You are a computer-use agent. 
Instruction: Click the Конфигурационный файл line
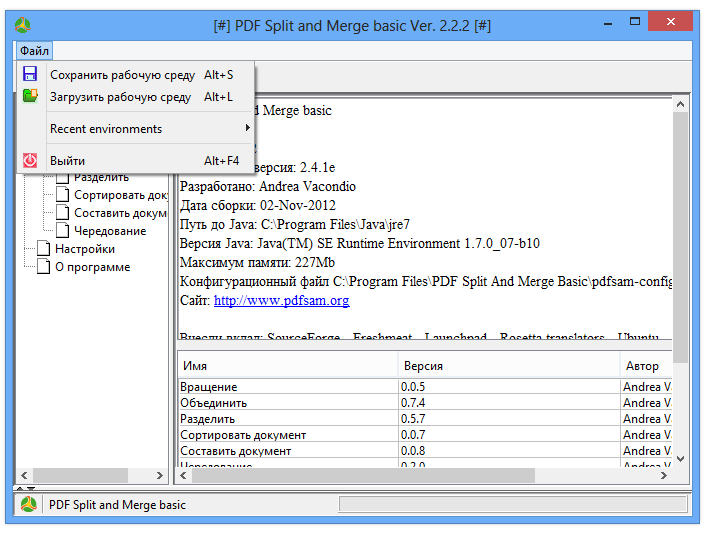[x=426, y=282]
